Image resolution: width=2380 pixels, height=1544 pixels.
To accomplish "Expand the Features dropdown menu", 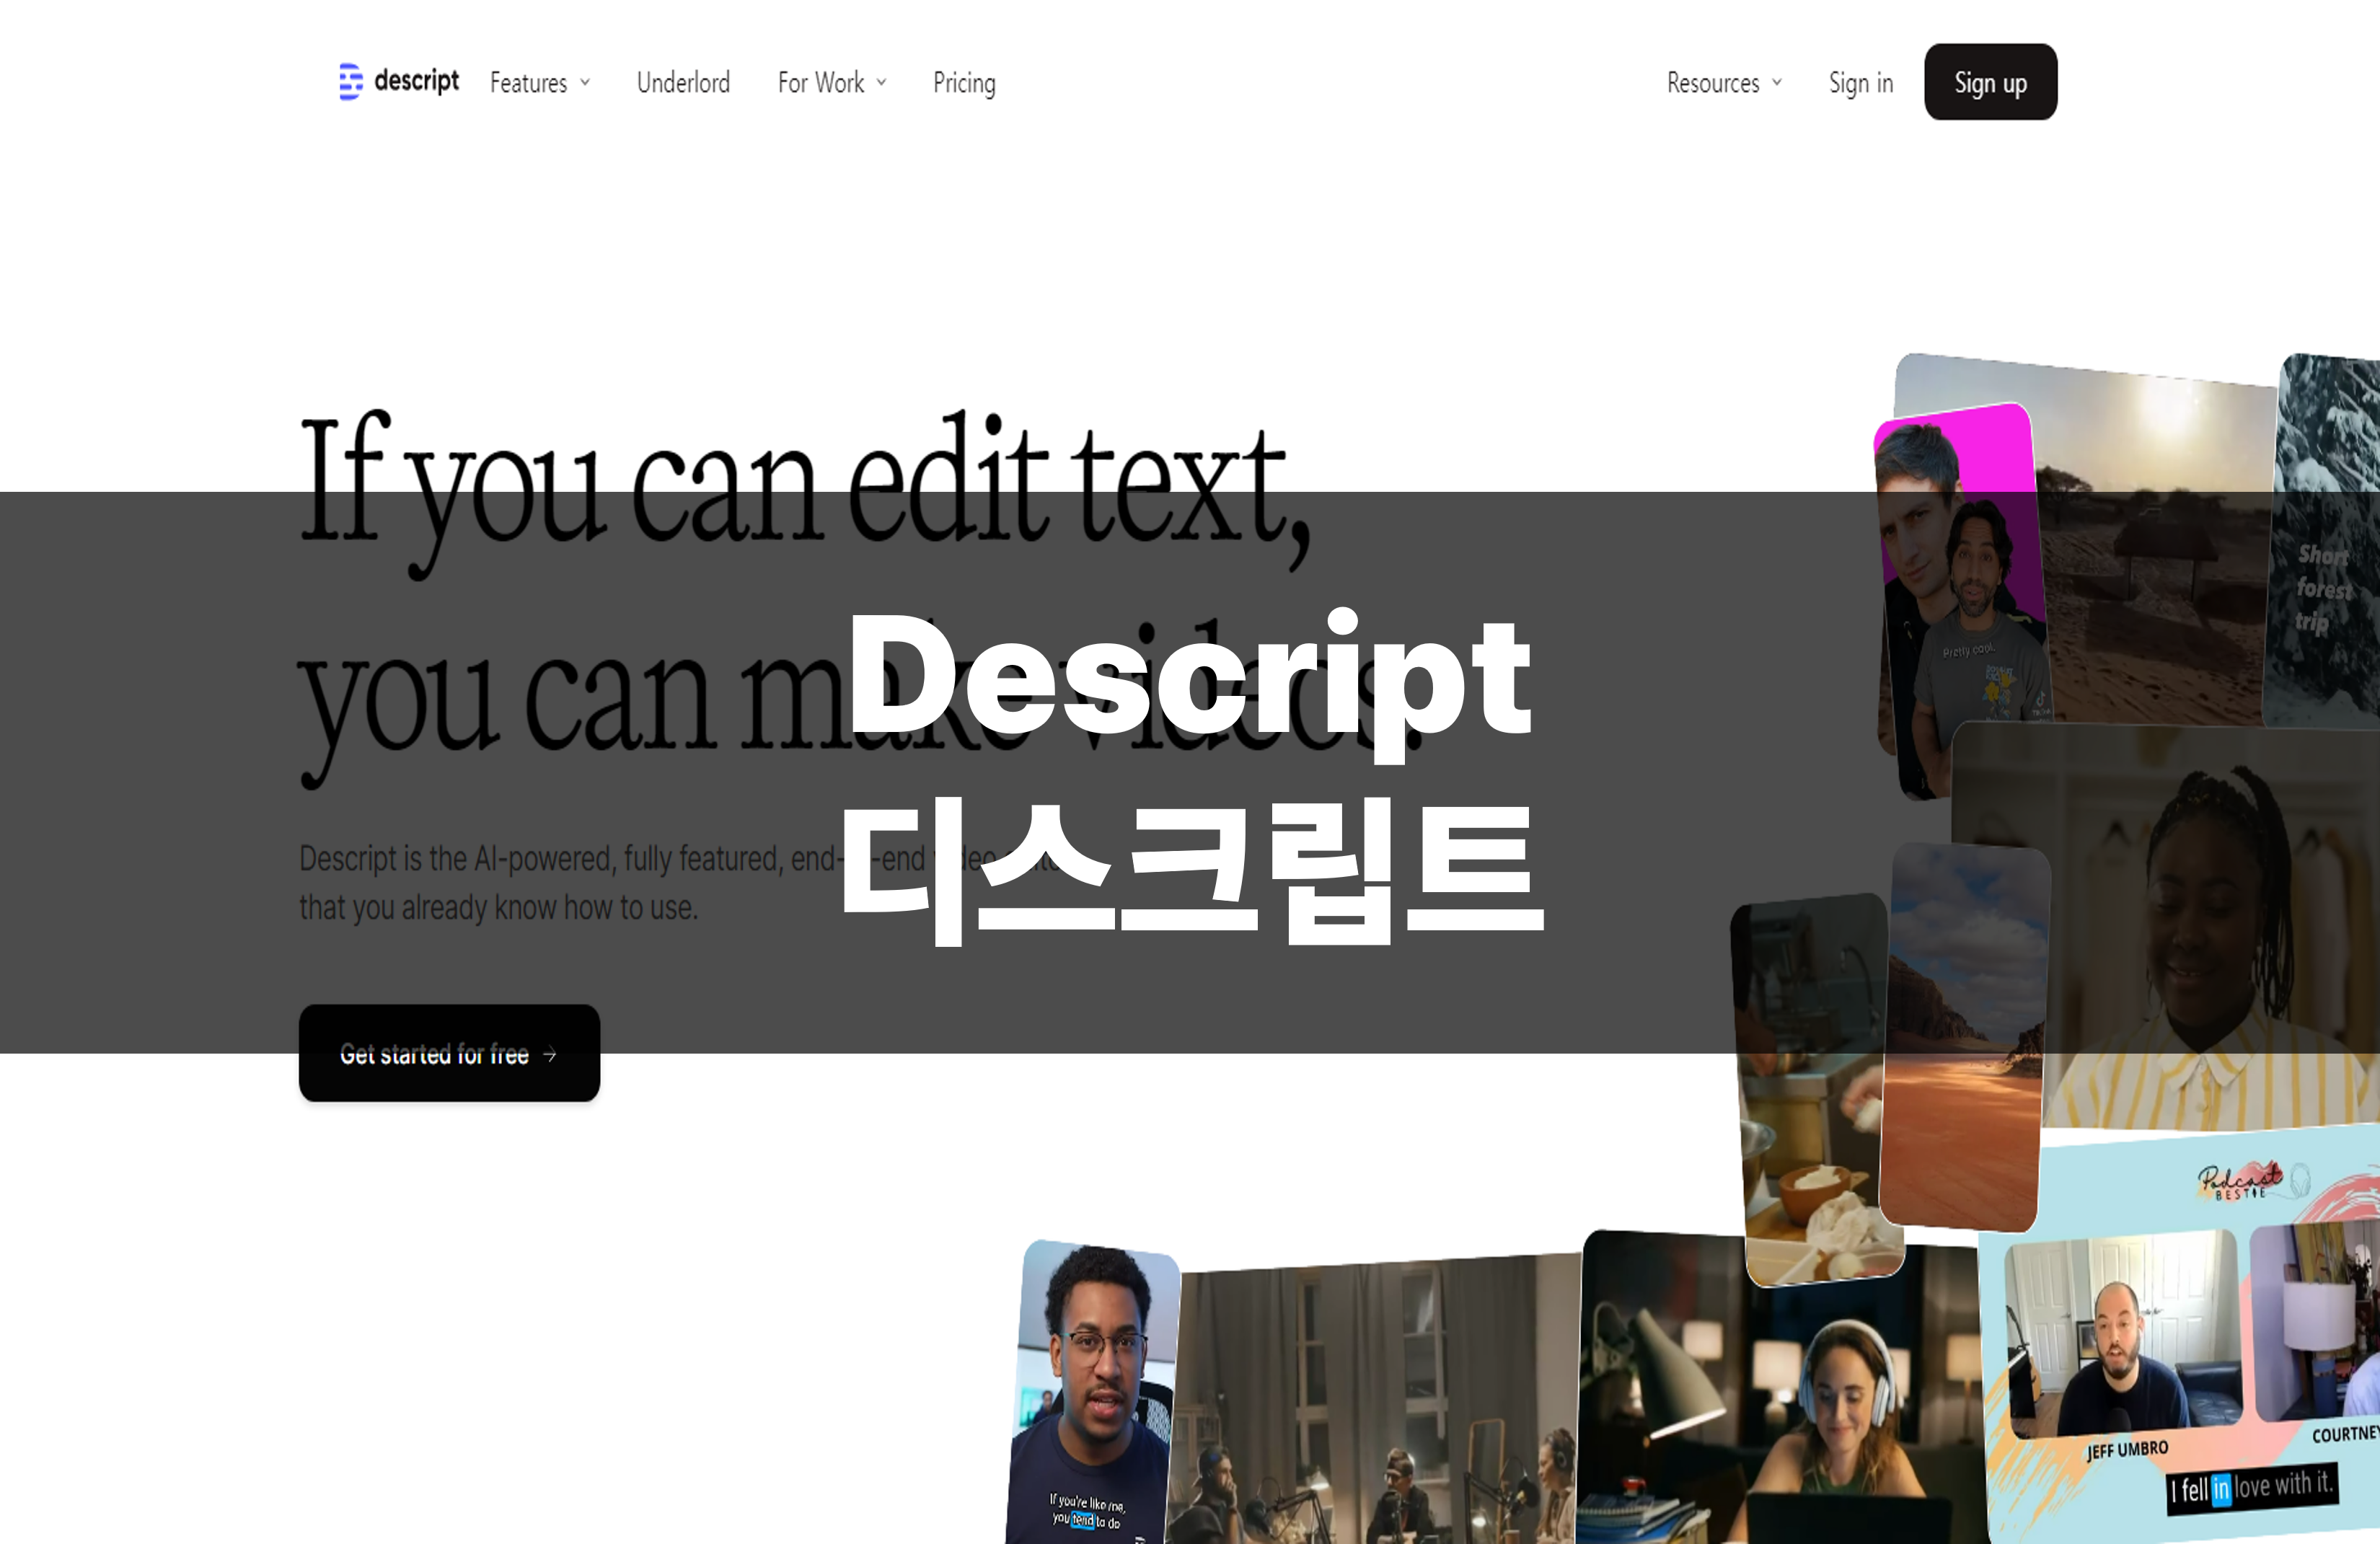I will click(540, 83).
